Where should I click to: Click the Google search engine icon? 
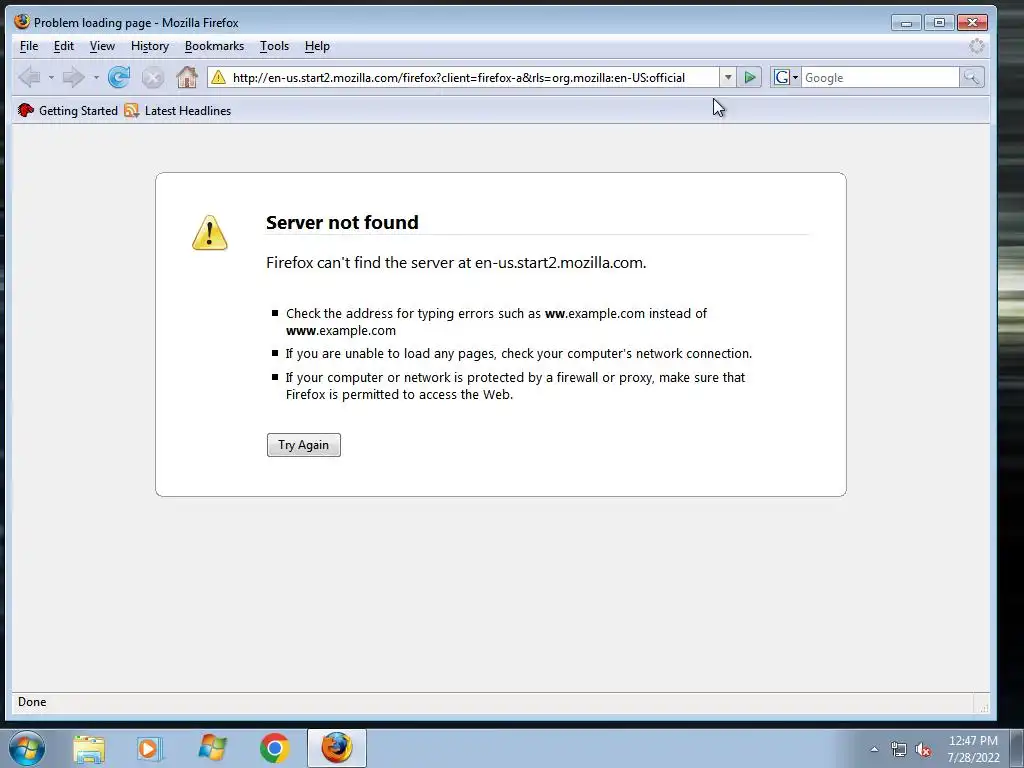pos(781,78)
